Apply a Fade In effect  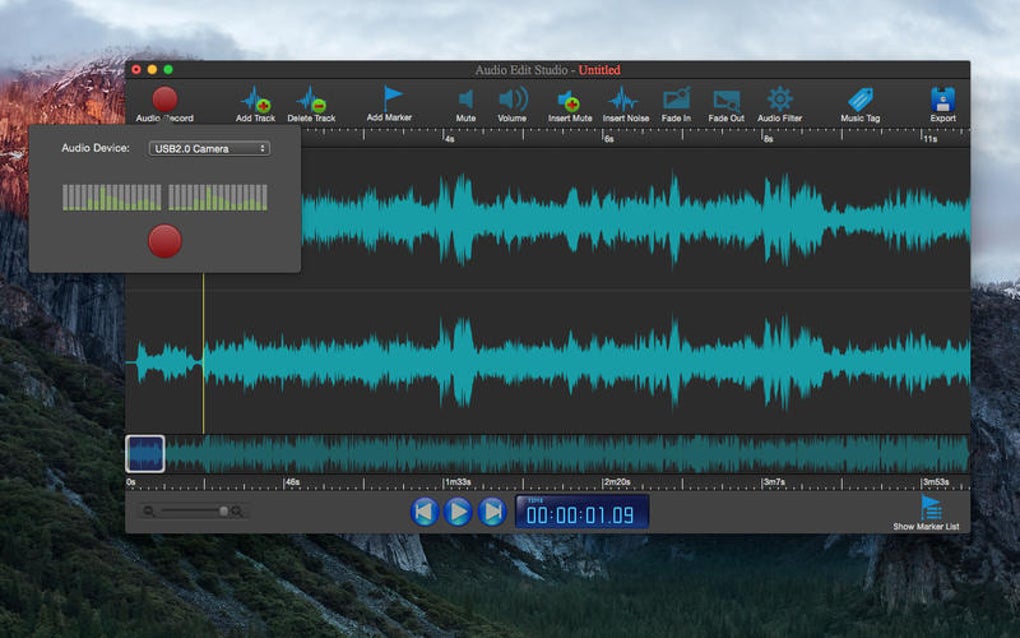coord(676,99)
